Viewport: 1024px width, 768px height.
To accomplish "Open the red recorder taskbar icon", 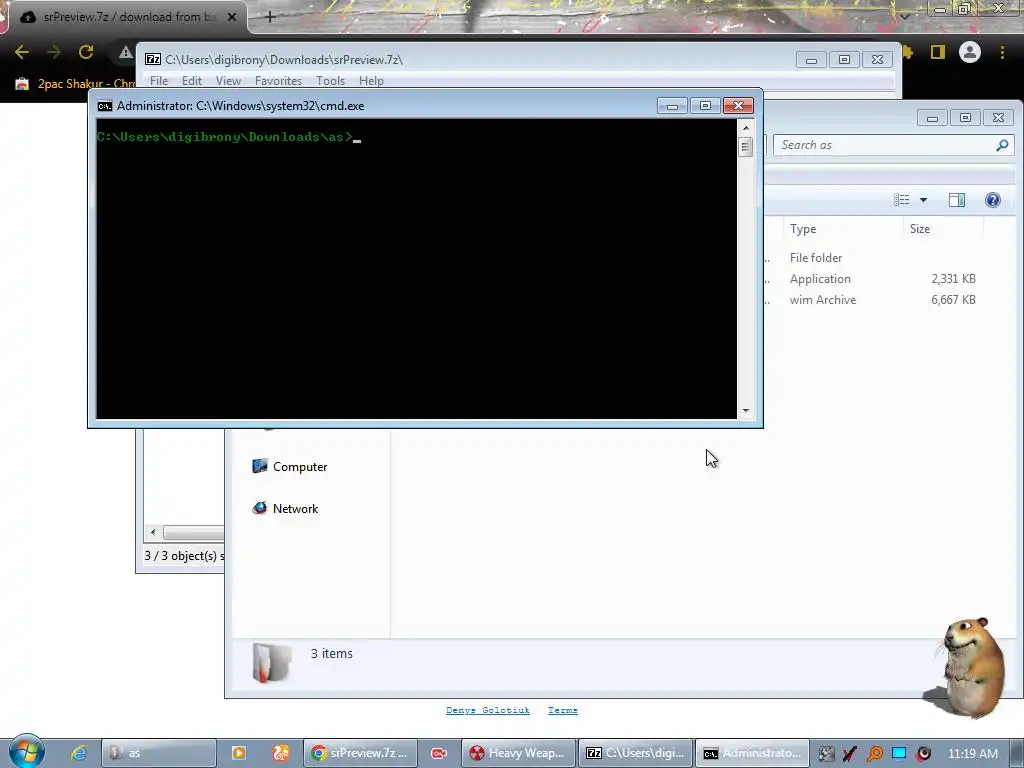I will pos(439,753).
